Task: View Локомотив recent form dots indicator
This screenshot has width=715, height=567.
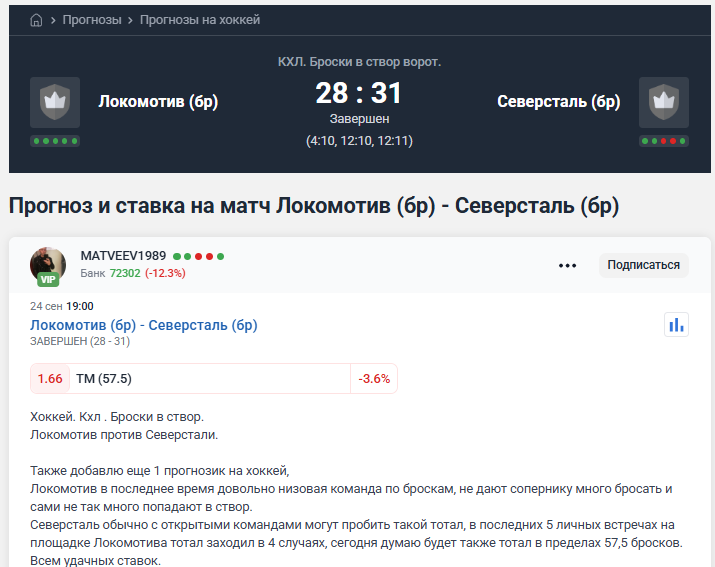Action: (55, 141)
